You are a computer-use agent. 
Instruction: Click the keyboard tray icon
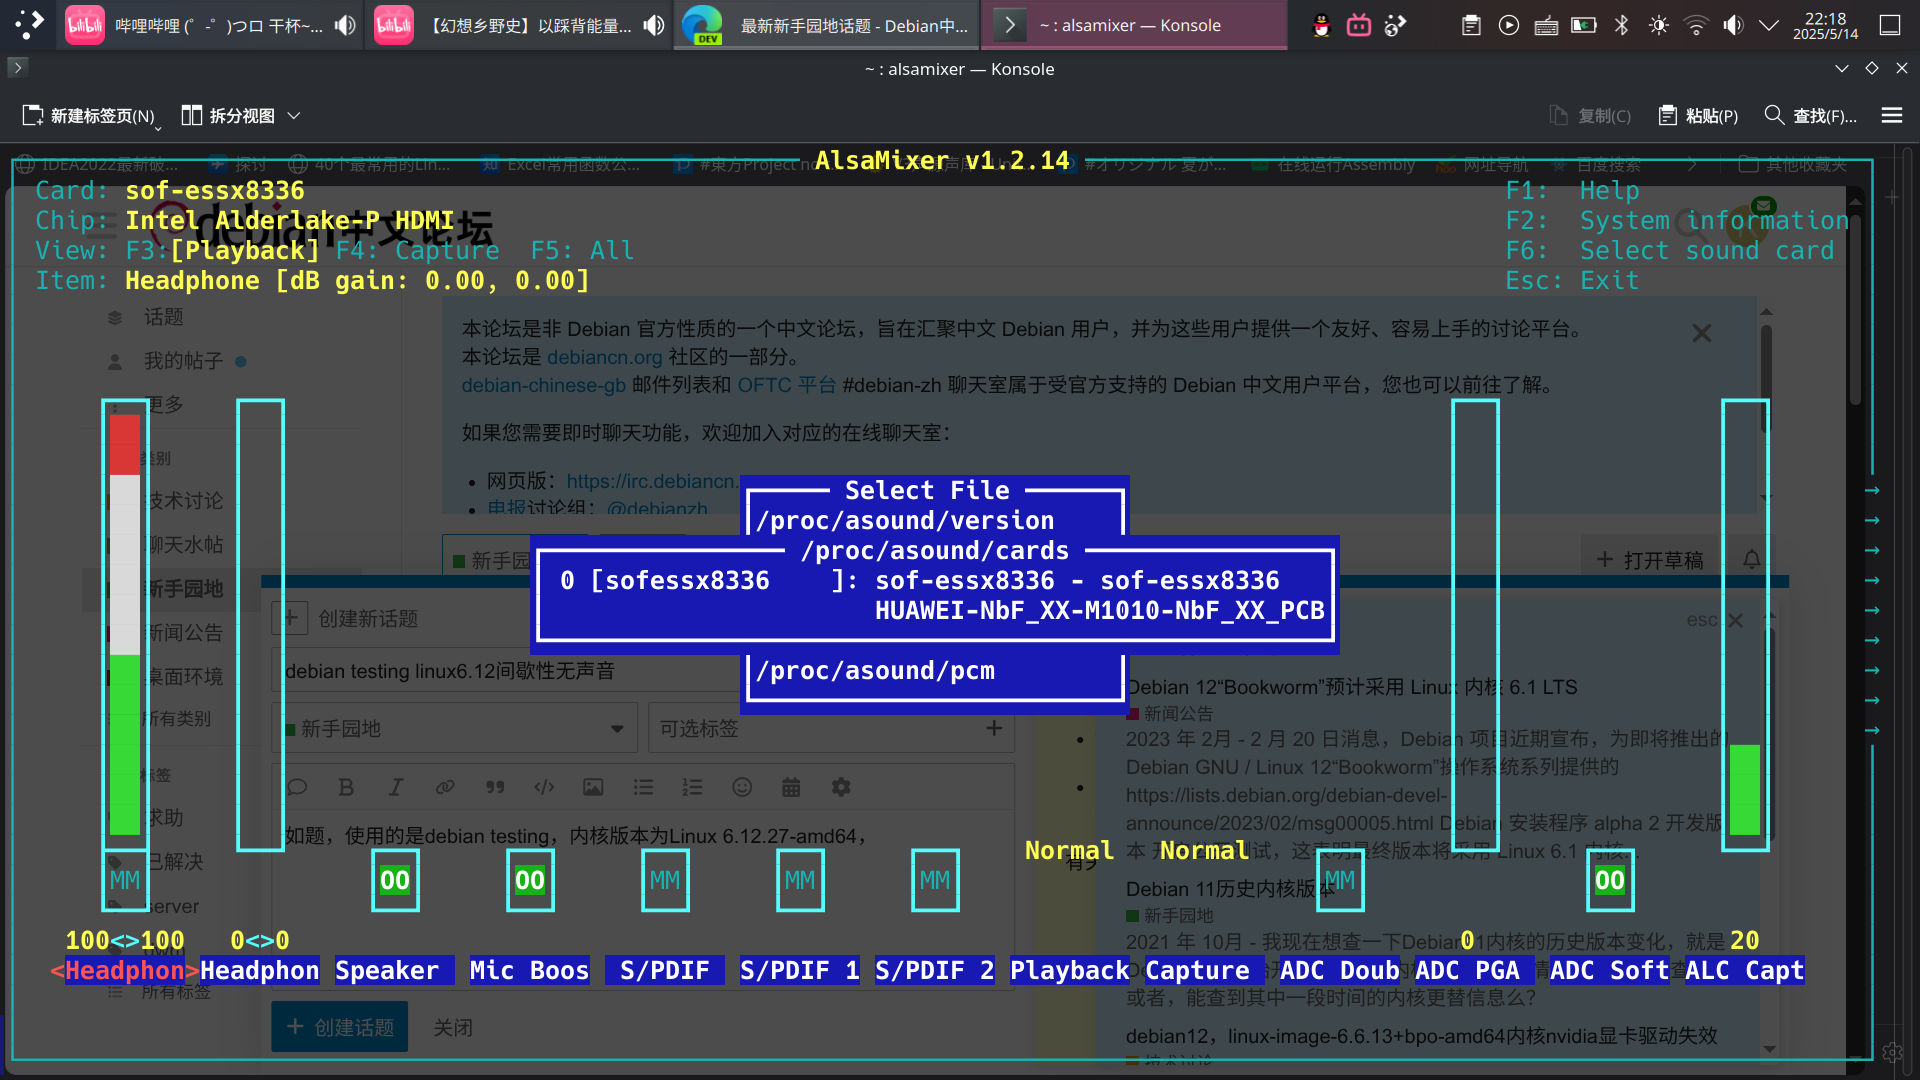[1546, 25]
